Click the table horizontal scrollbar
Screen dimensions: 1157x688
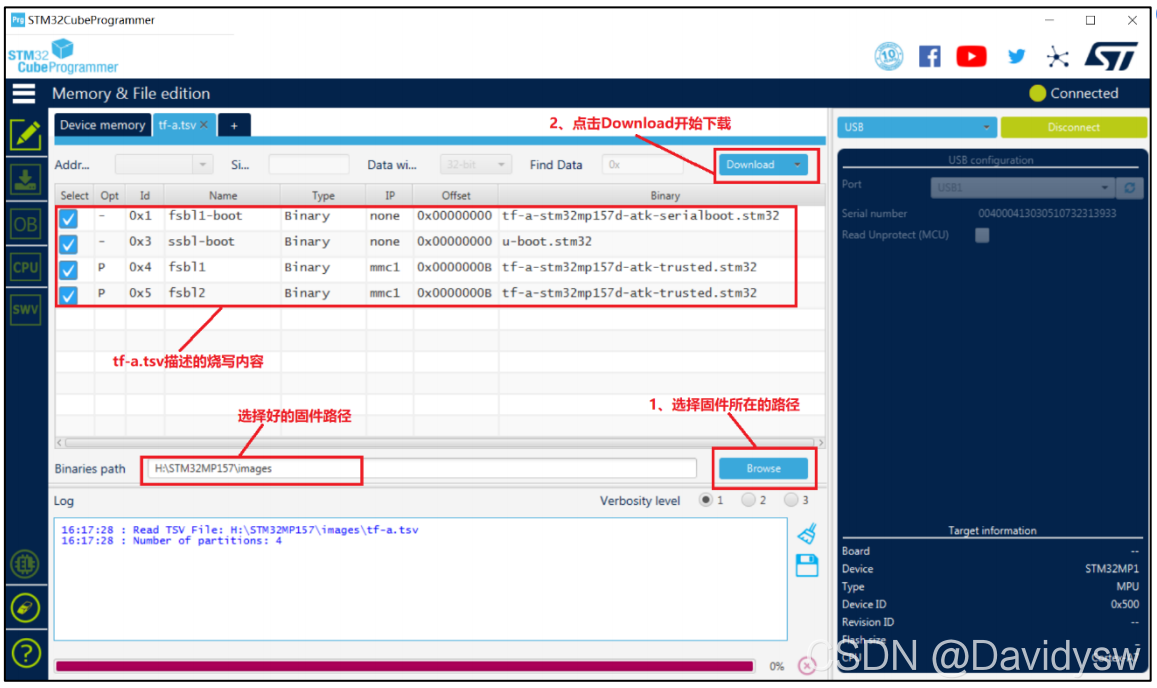440,442
